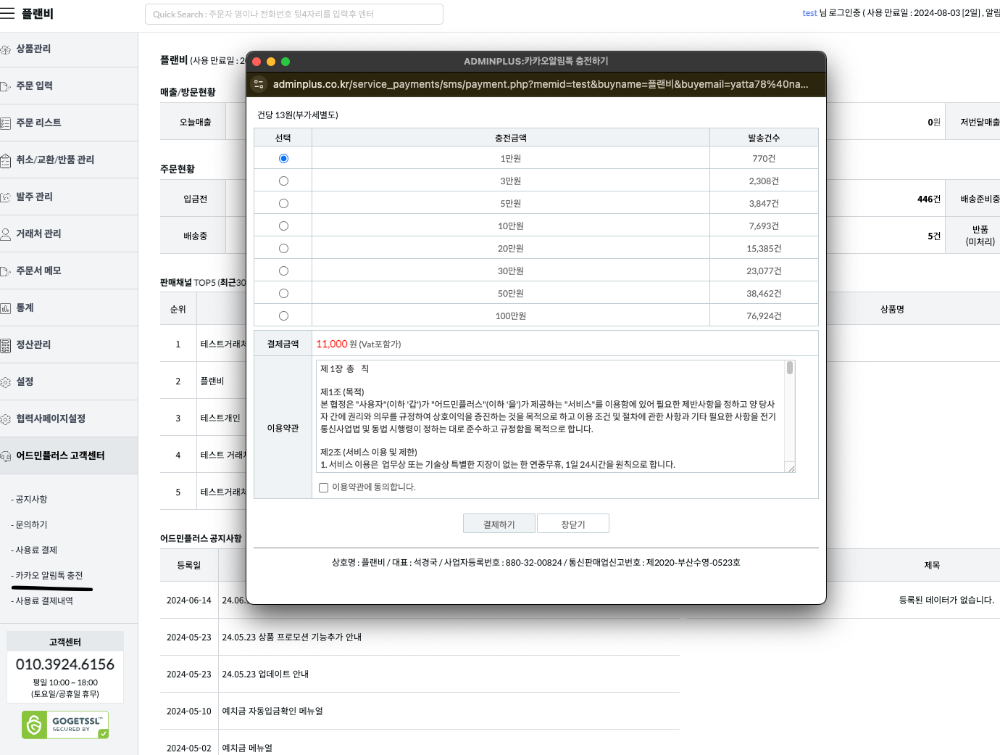This screenshot has height=755, width=1000.
Task: Click the 거래처 관리 sidebar icon
Action: pos(5,234)
